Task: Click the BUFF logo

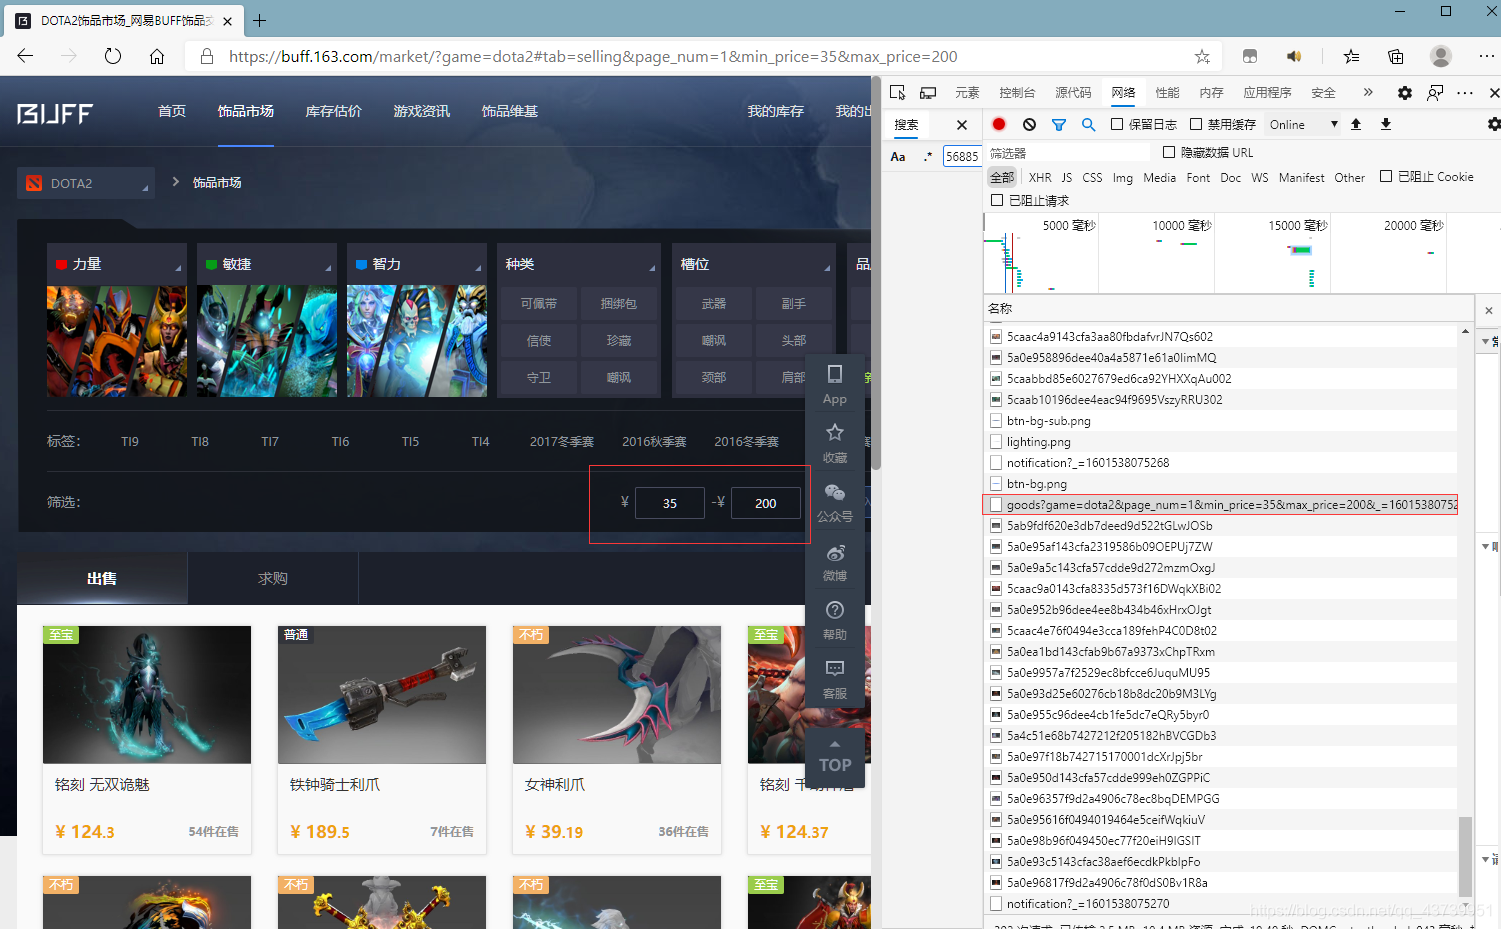Action: [55, 112]
